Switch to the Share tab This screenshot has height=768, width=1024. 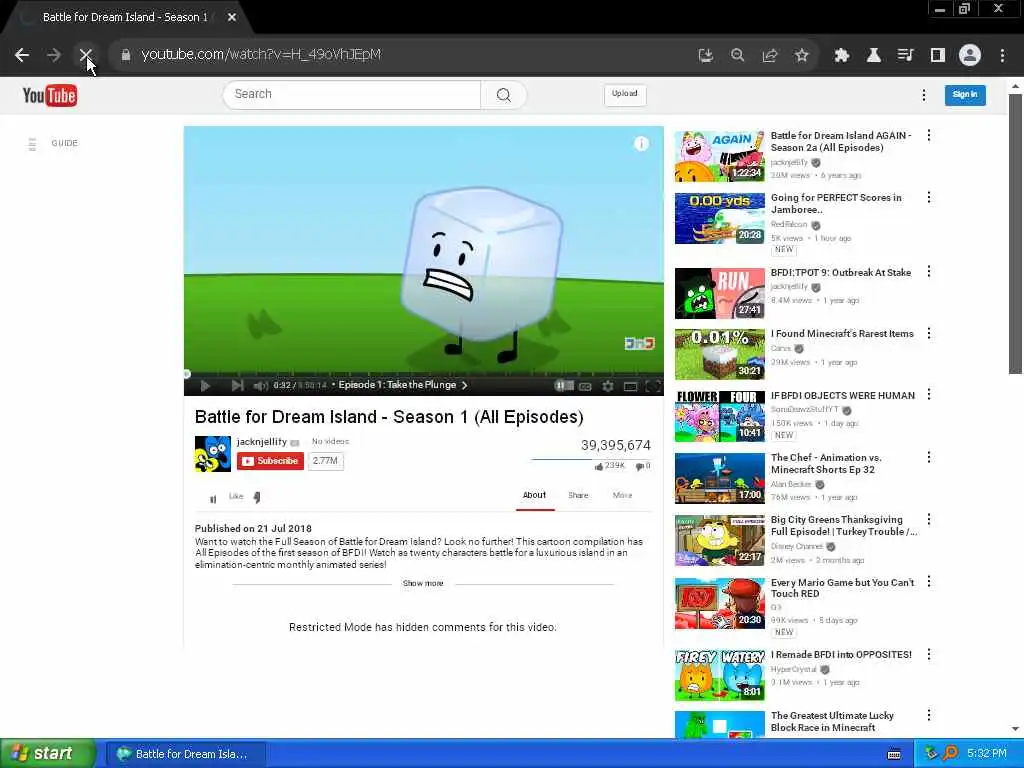click(x=578, y=496)
